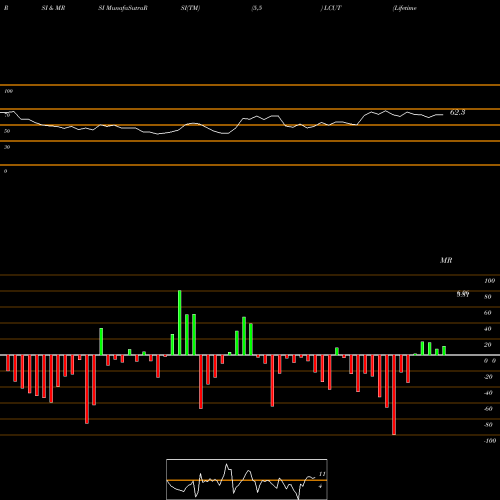This screenshot has width=500, height=500.
Task: Click the '11' label in mini chart
Action: pyautogui.click(x=322, y=474)
